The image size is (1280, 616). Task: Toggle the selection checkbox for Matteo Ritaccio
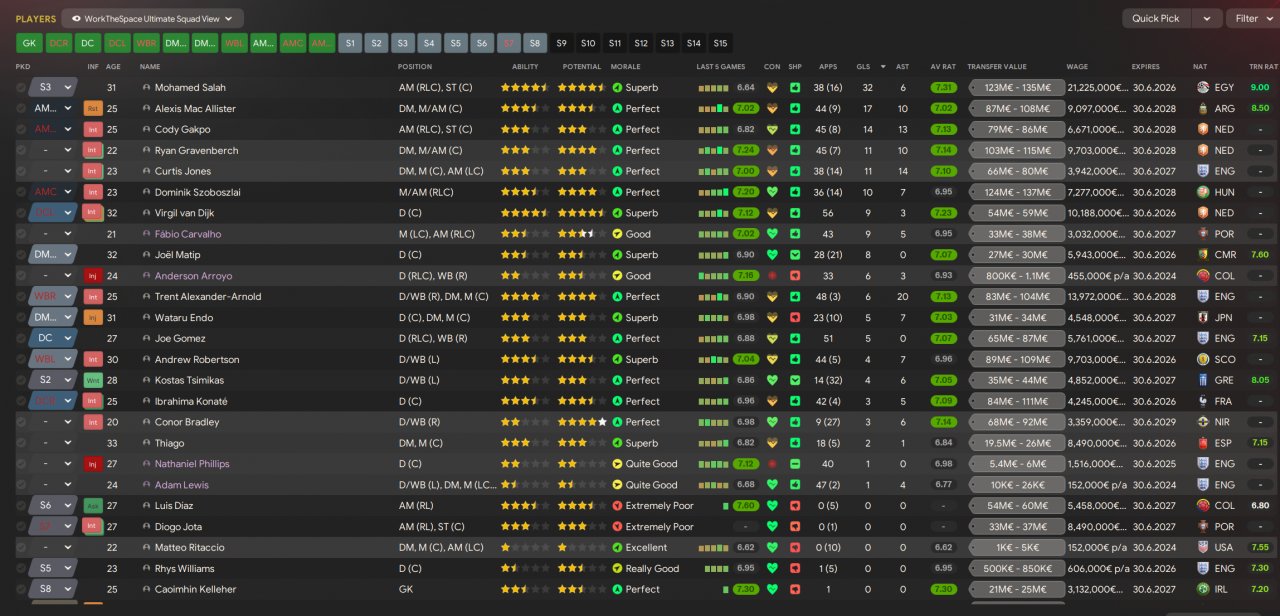(x=21, y=548)
